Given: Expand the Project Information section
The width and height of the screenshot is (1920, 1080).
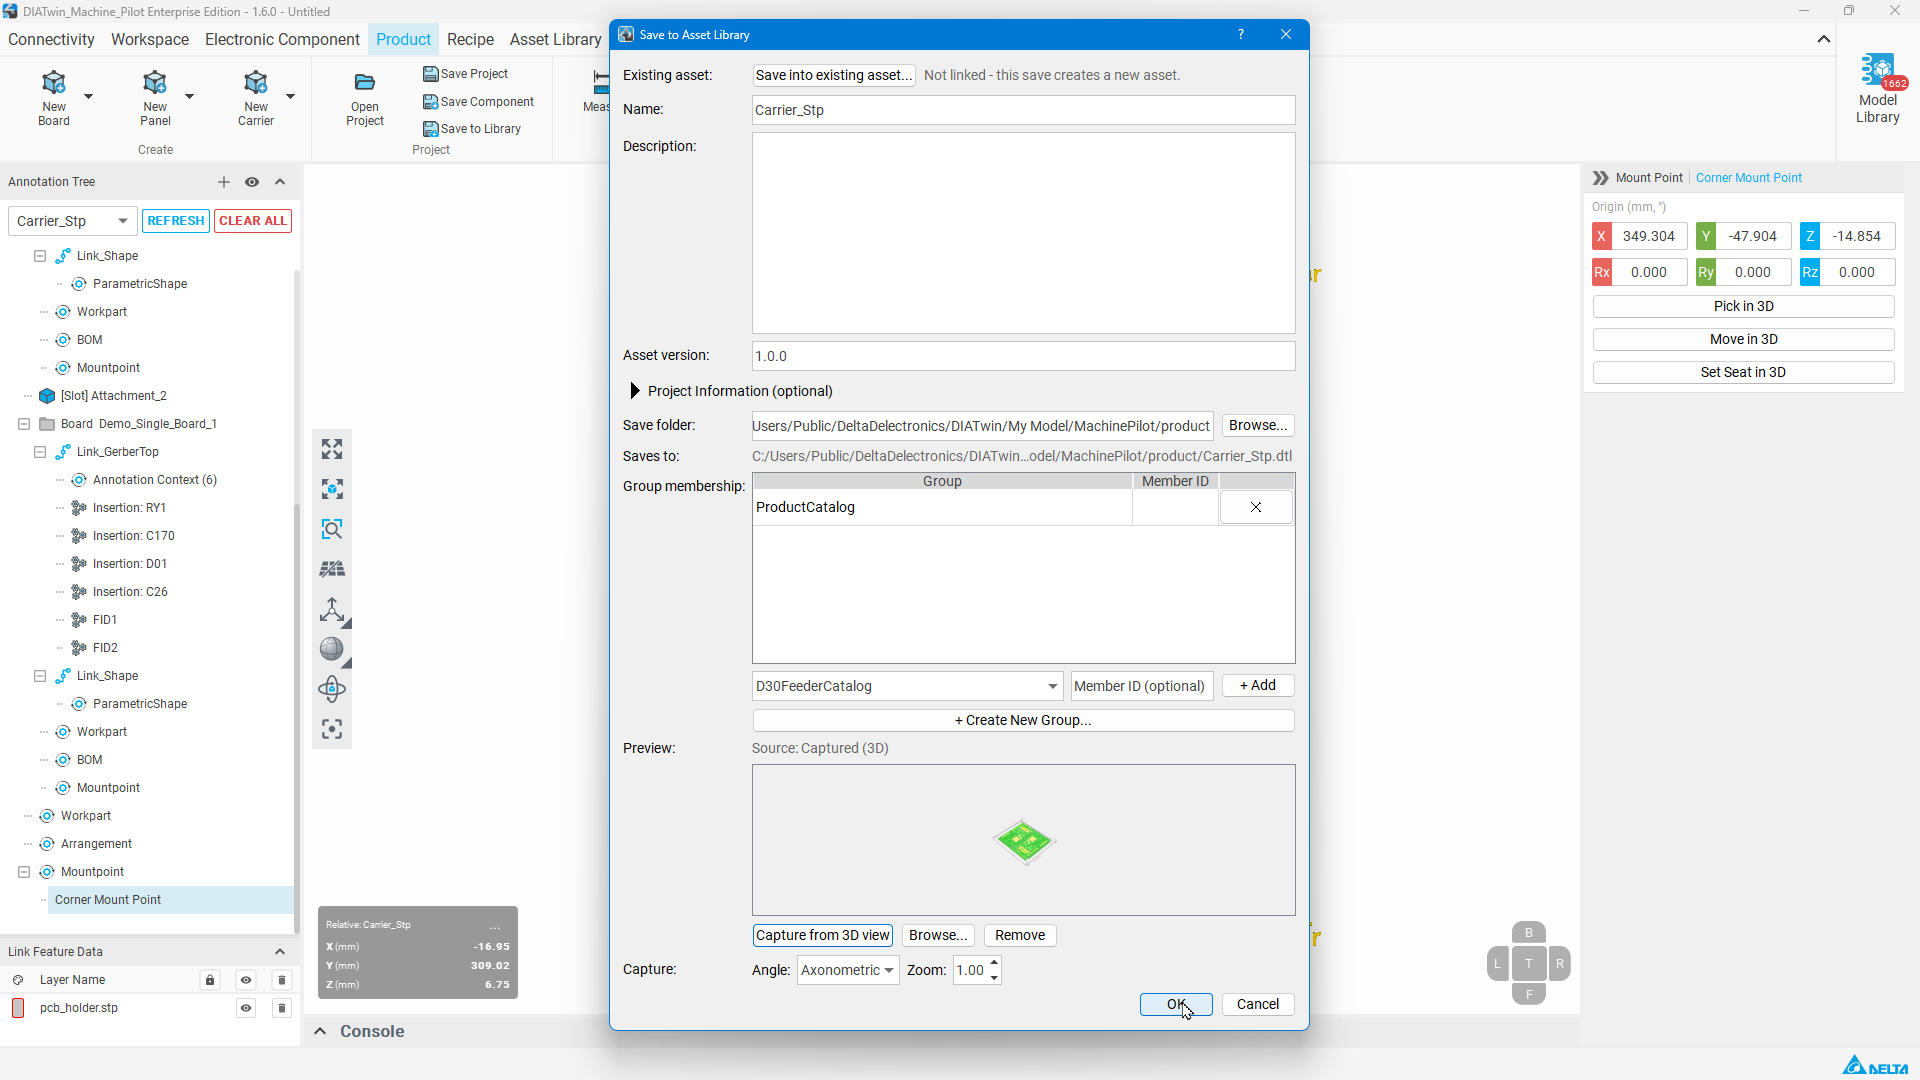Looking at the screenshot, I should 635,391.
